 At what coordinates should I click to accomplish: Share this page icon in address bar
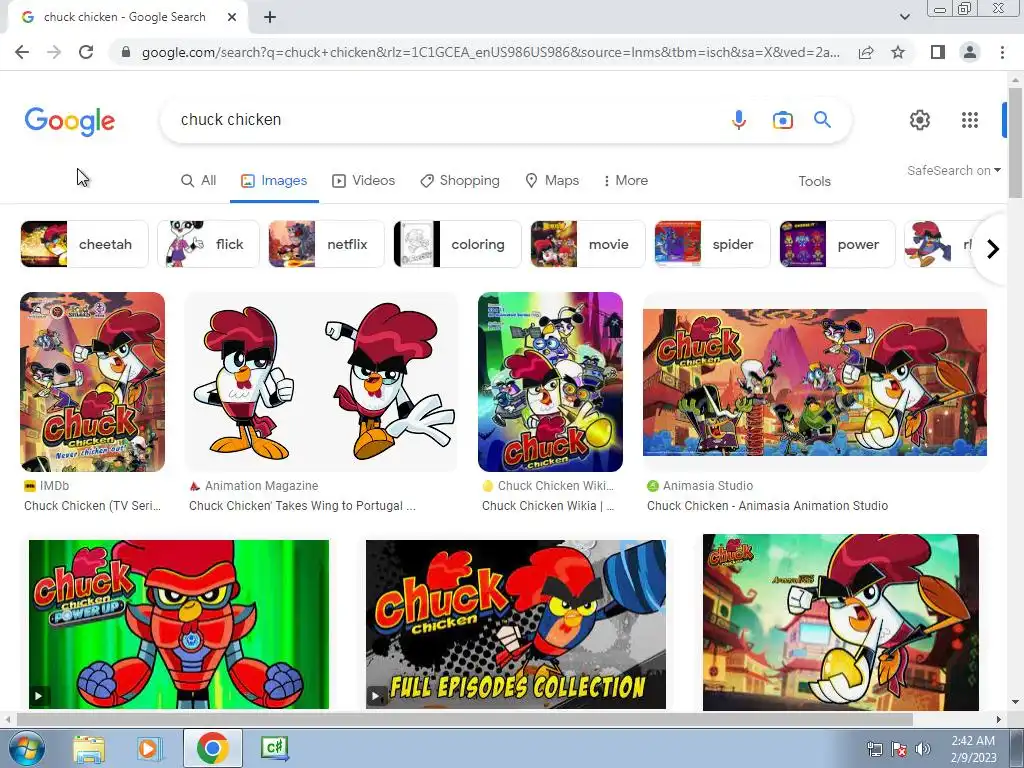[x=866, y=52]
